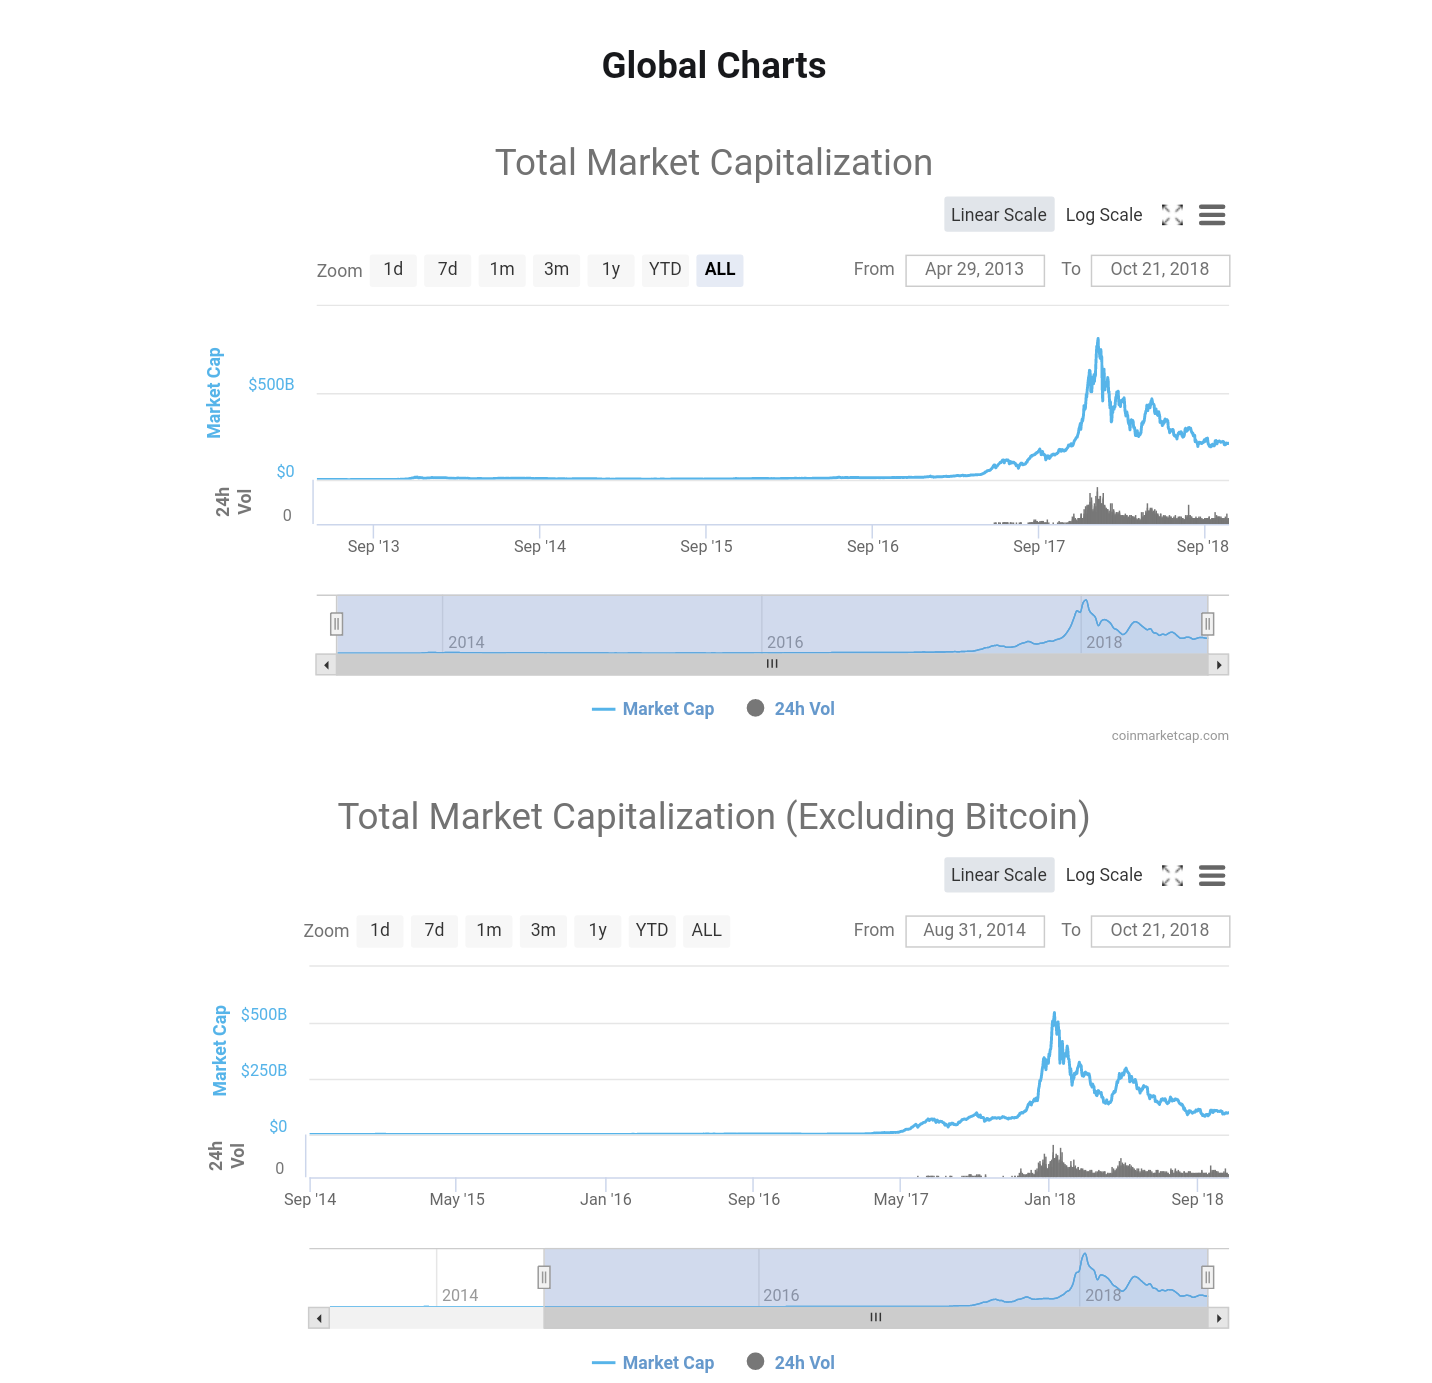This screenshot has height=1383, width=1432.
Task: Hide Market Cap series in the bottom legend
Action: pos(654,1363)
